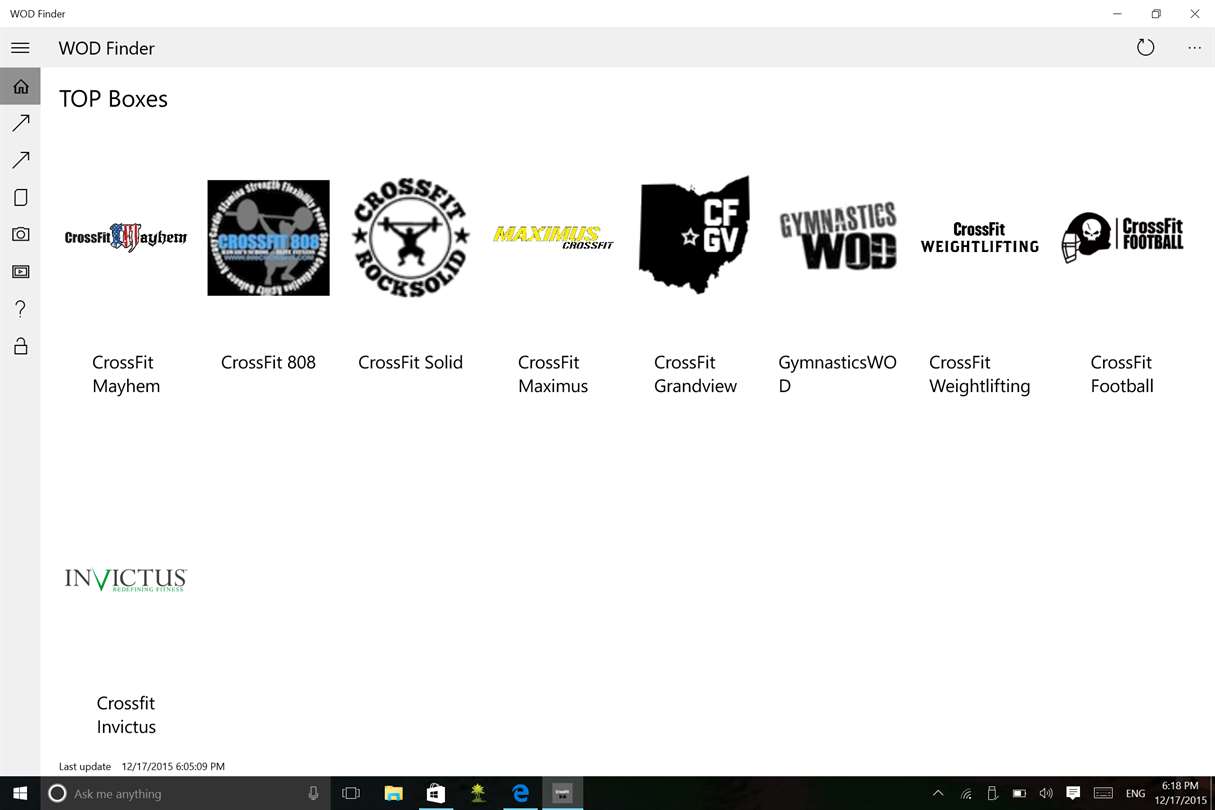Click the first diagonal arrow sidebar icon
This screenshot has height=810, width=1215.
pos(20,123)
